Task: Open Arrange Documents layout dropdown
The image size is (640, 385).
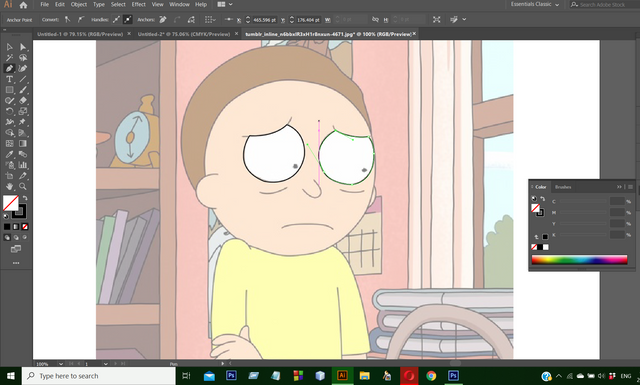Action: pyautogui.click(x=225, y=4)
